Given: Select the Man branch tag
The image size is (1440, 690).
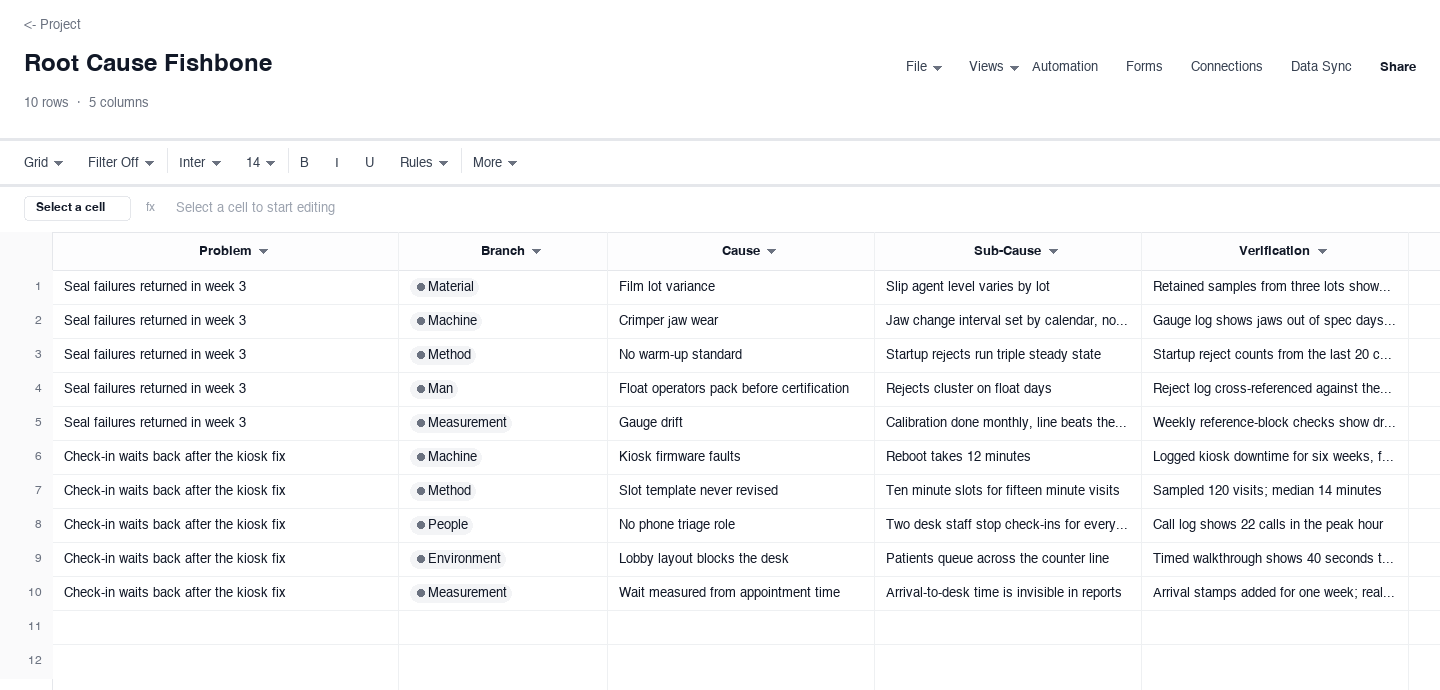Looking at the screenshot, I should 434,389.
